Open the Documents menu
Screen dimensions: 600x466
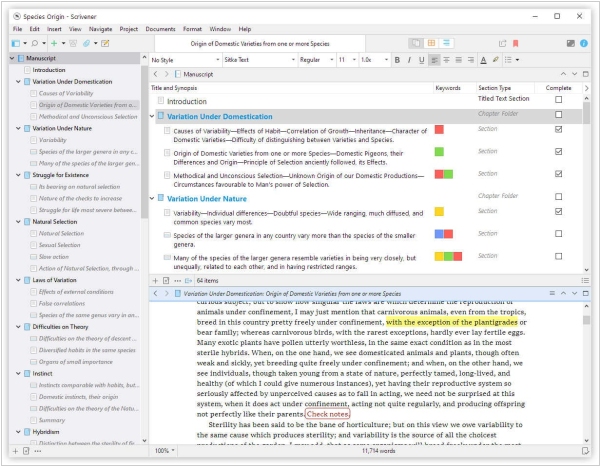pos(160,29)
